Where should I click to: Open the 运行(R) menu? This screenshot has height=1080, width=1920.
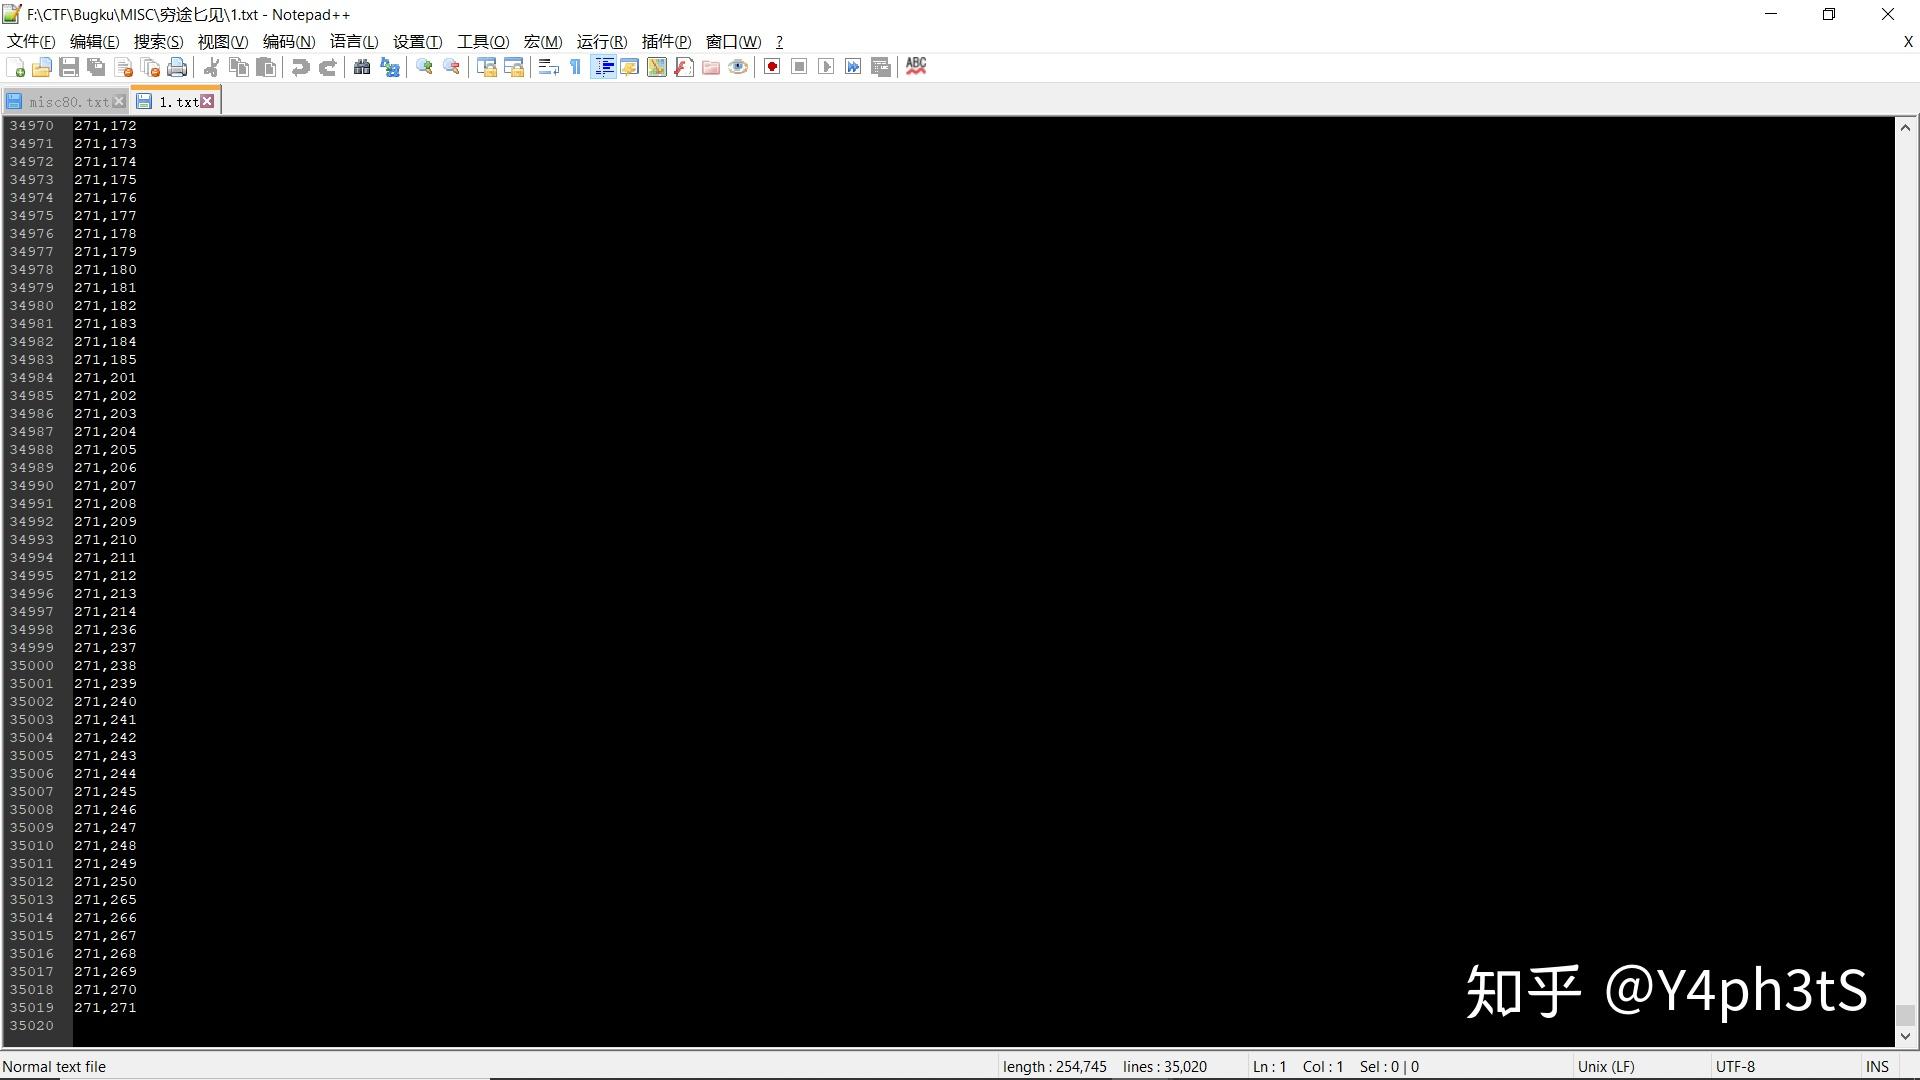click(600, 42)
